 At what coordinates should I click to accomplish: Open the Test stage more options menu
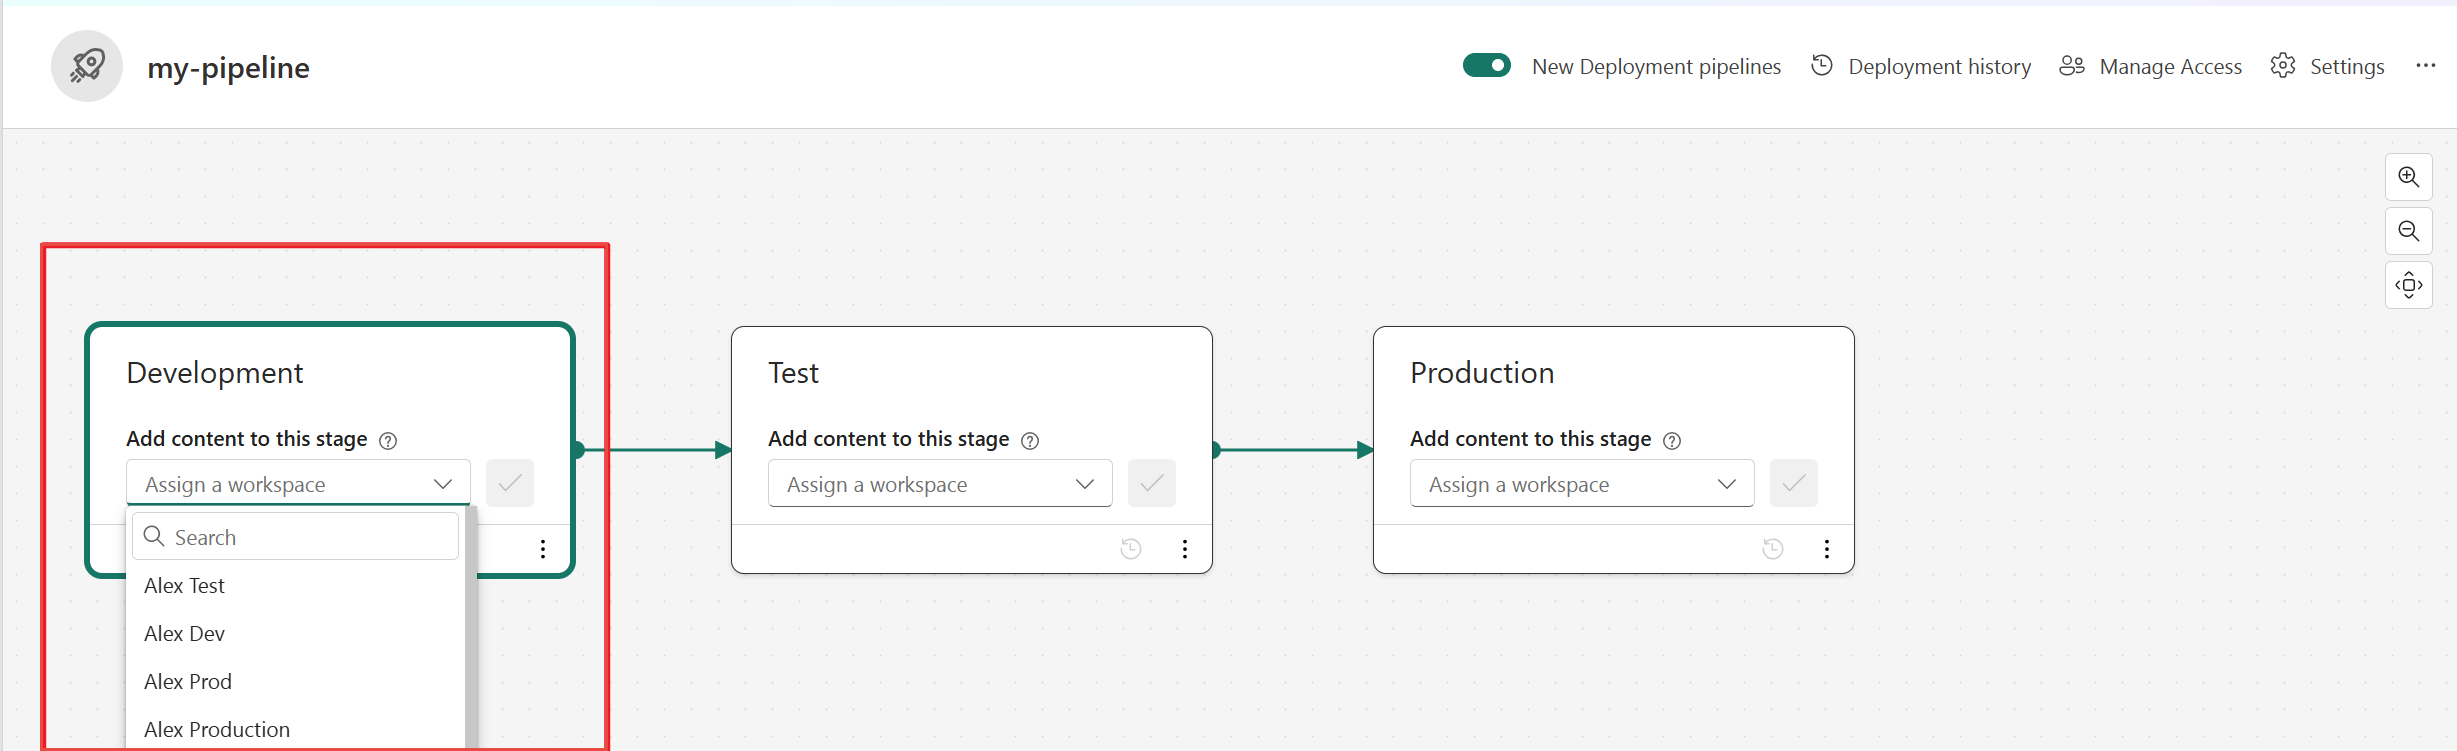pyautogui.click(x=1185, y=549)
